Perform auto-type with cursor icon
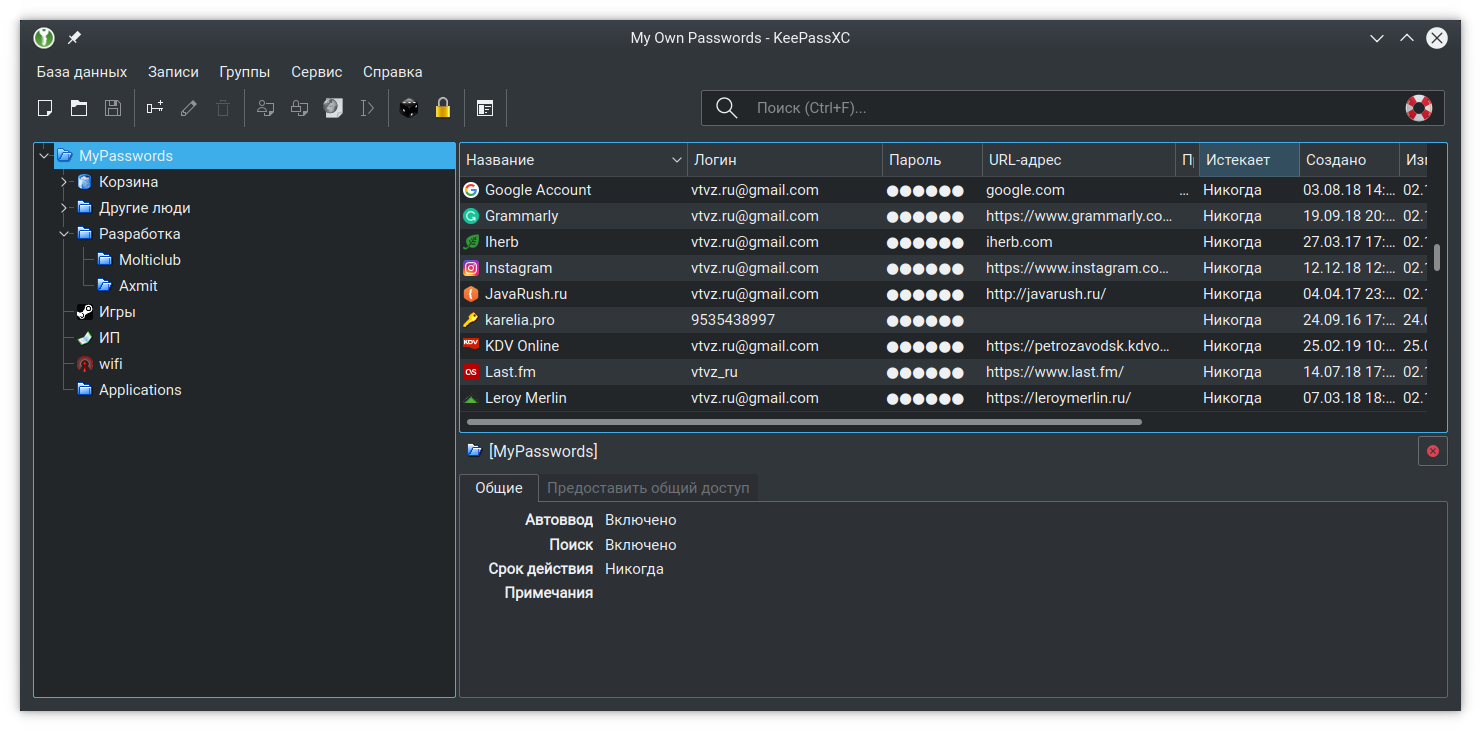This screenshot has height=731, width=1481. coord(367,108)
